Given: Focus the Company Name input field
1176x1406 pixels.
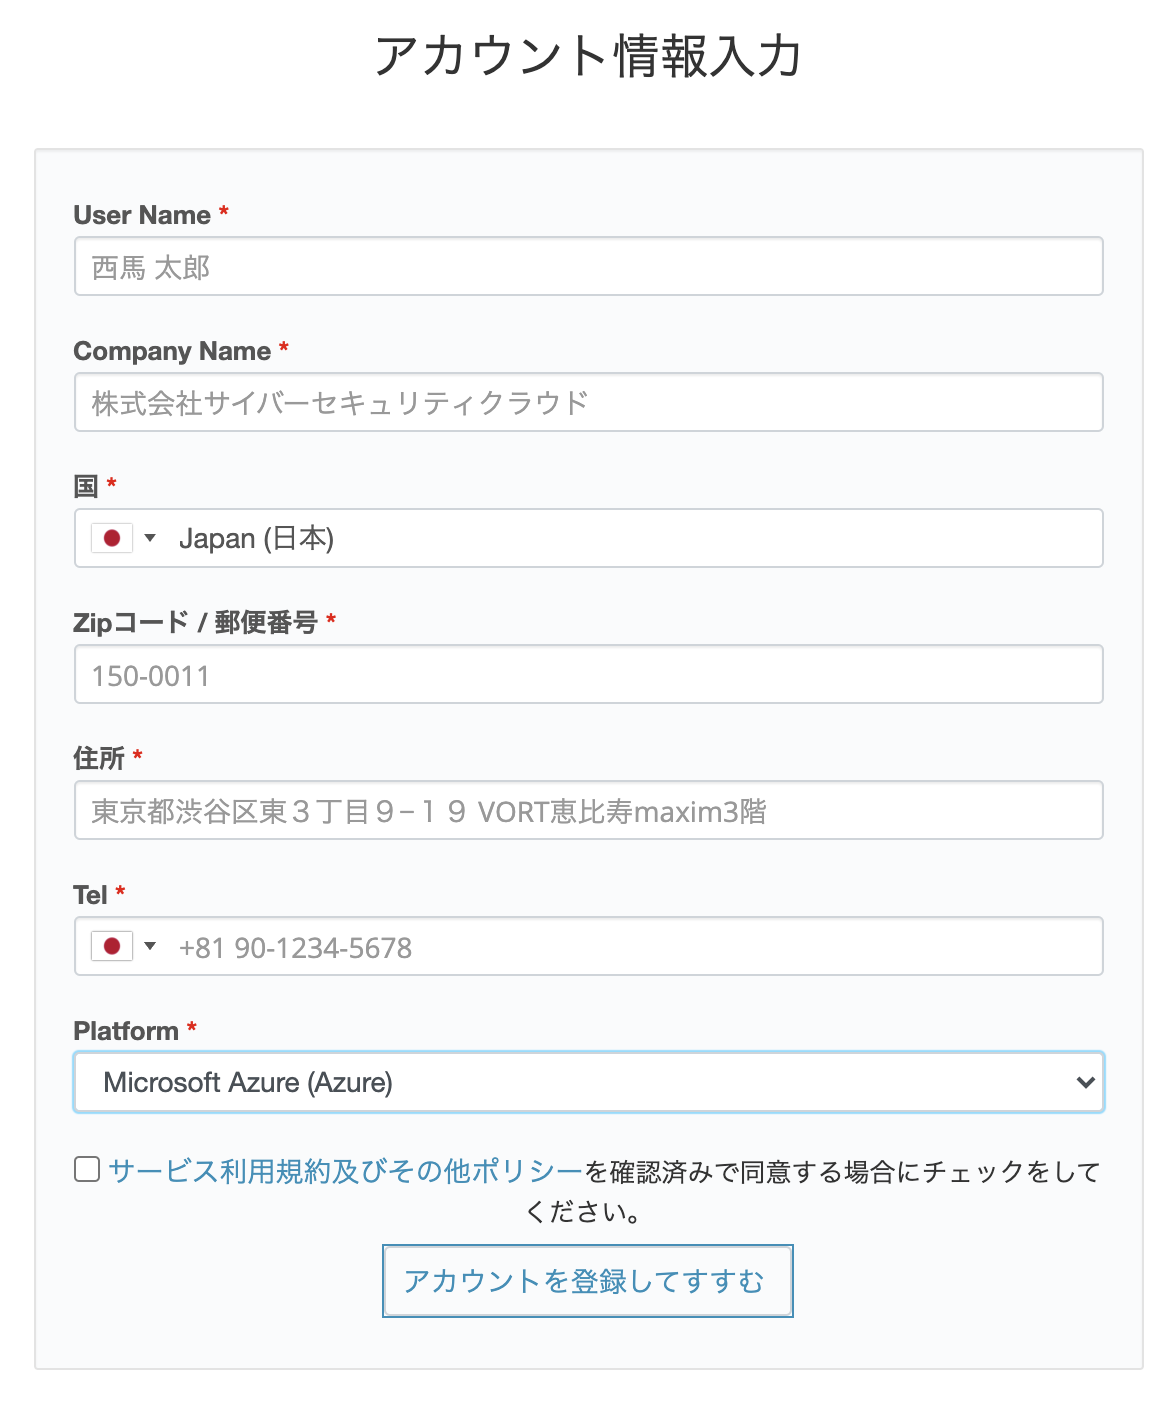Looking at the screenshot, I should (x=589, y=402).
